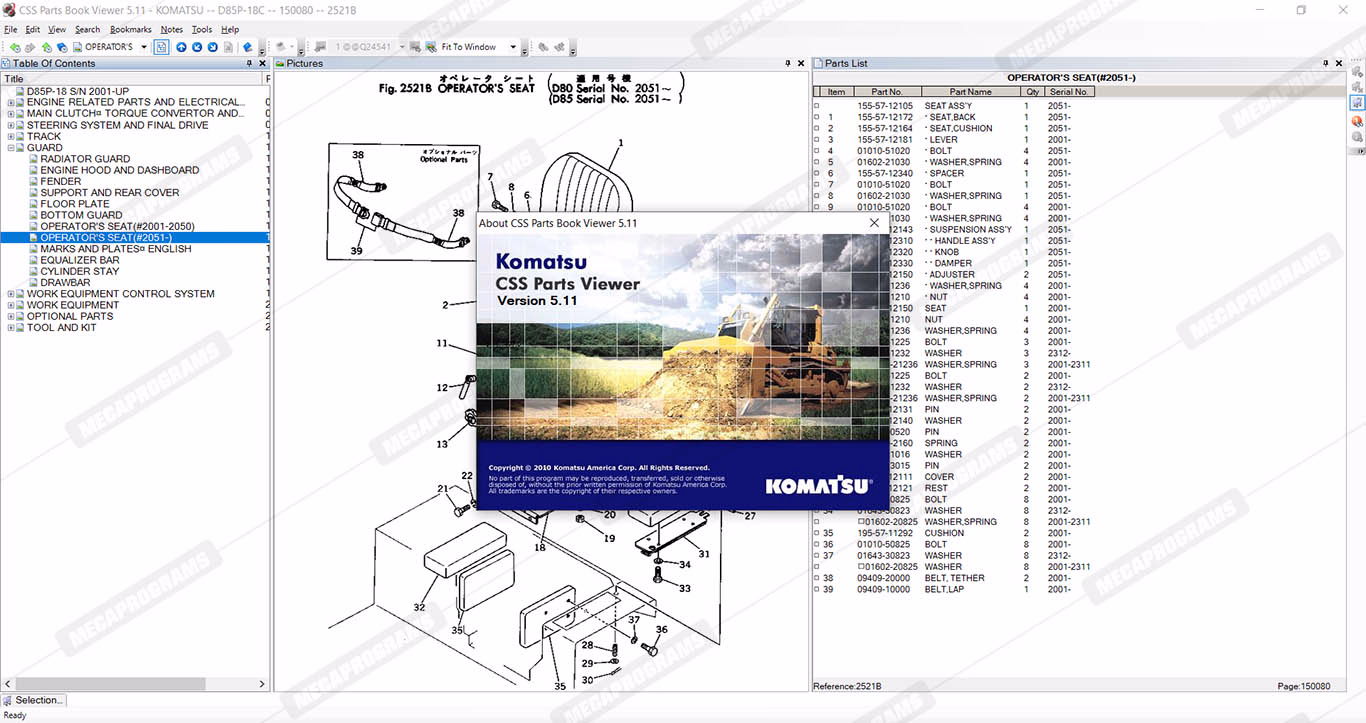Click the blue book icon in toolbar
Image resolution: width=1366 pixels, height=723 pixels.
(247, 47)
